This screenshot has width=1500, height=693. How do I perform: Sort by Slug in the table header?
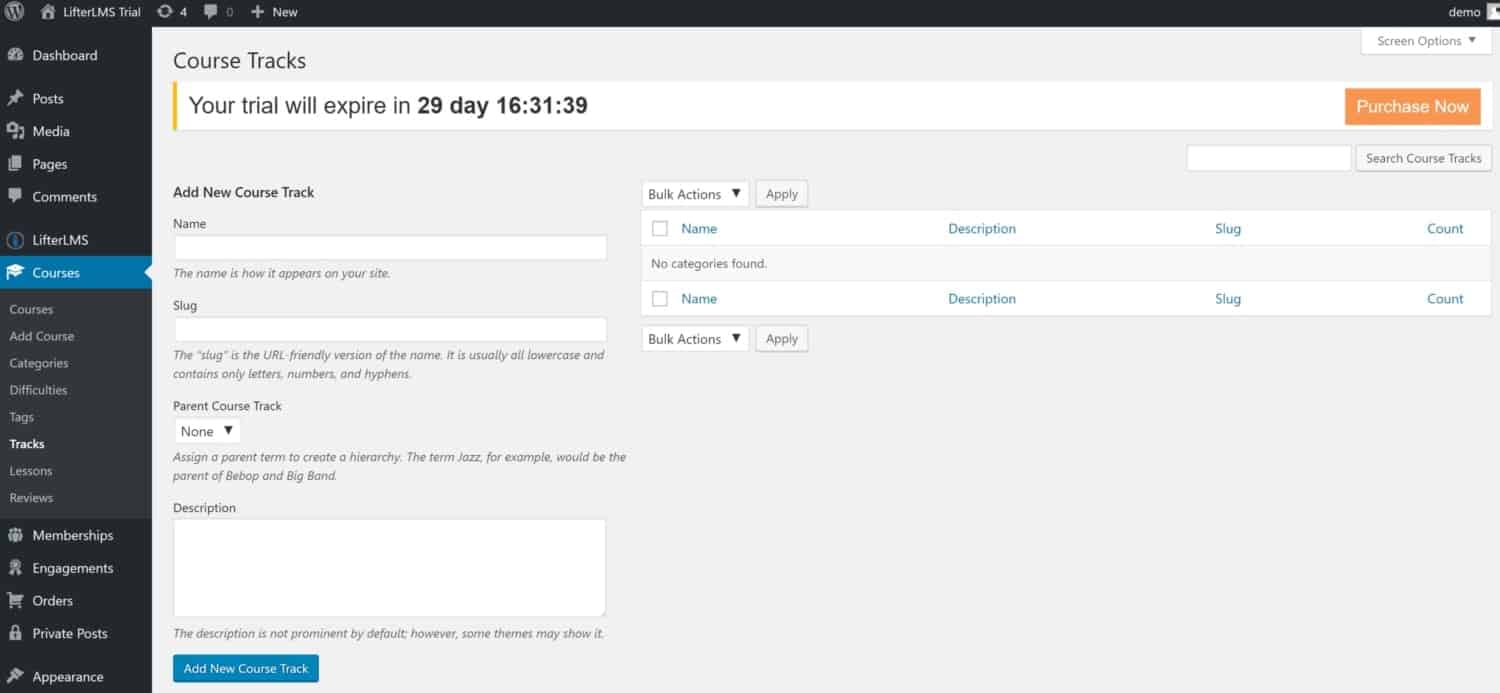pos(1228,228)
